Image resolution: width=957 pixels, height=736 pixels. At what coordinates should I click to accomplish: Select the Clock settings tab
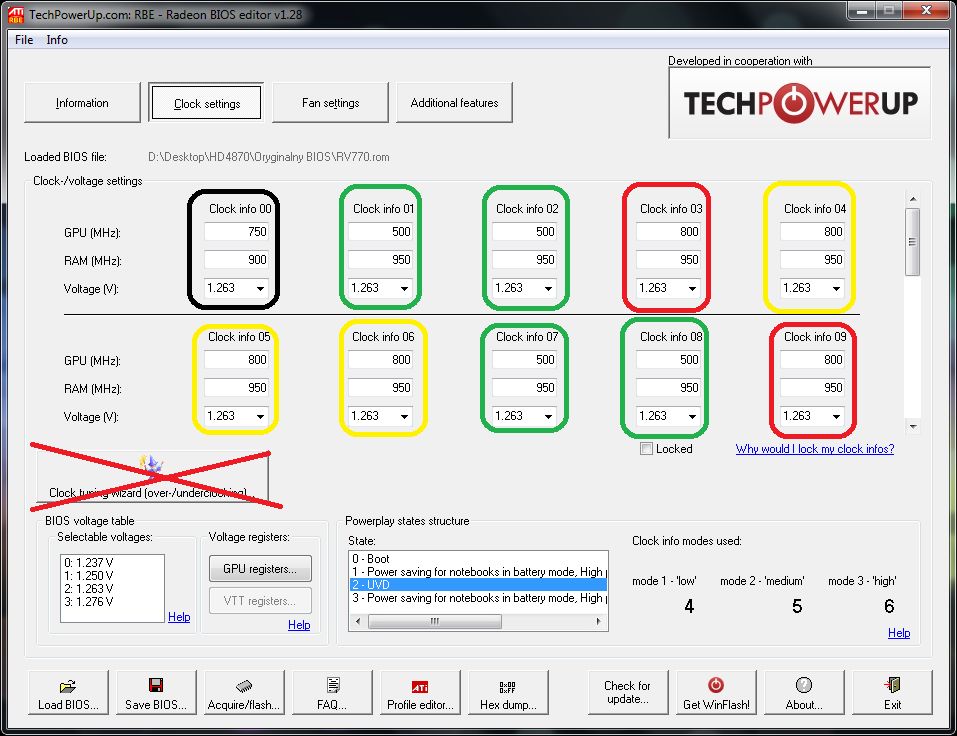(x=206, y=103)
